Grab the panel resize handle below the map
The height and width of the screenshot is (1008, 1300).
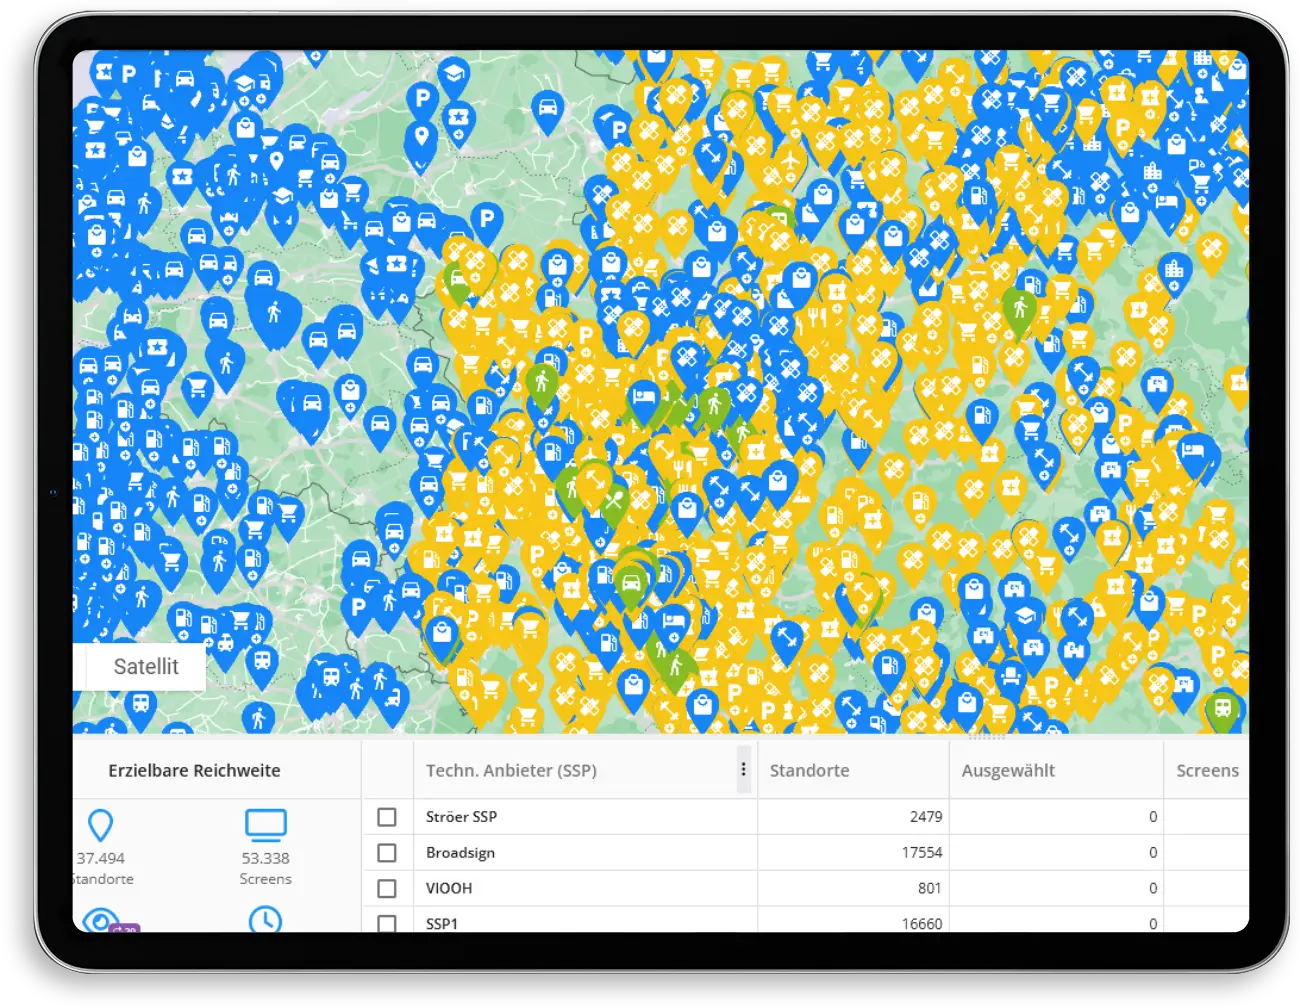coord(986,738)
